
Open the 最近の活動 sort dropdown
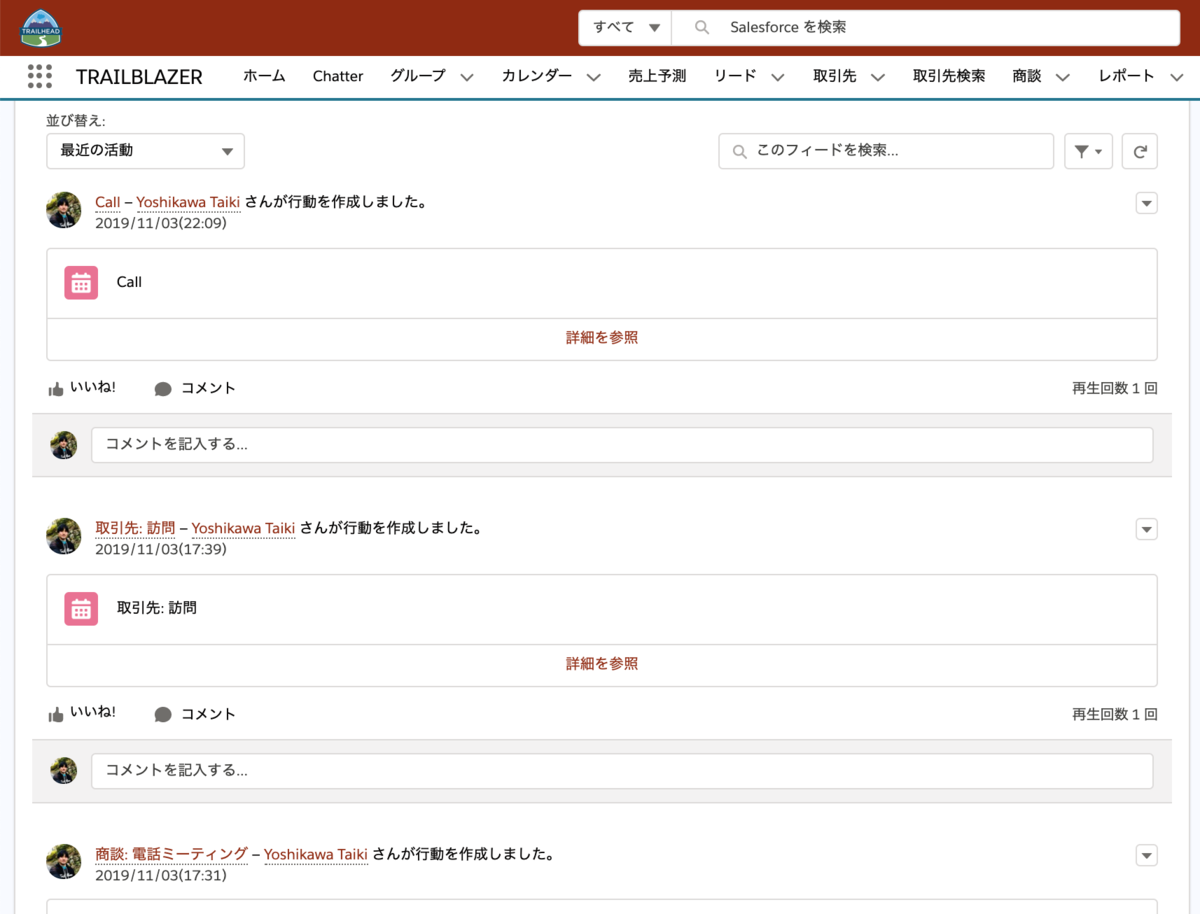click(145, 151)
